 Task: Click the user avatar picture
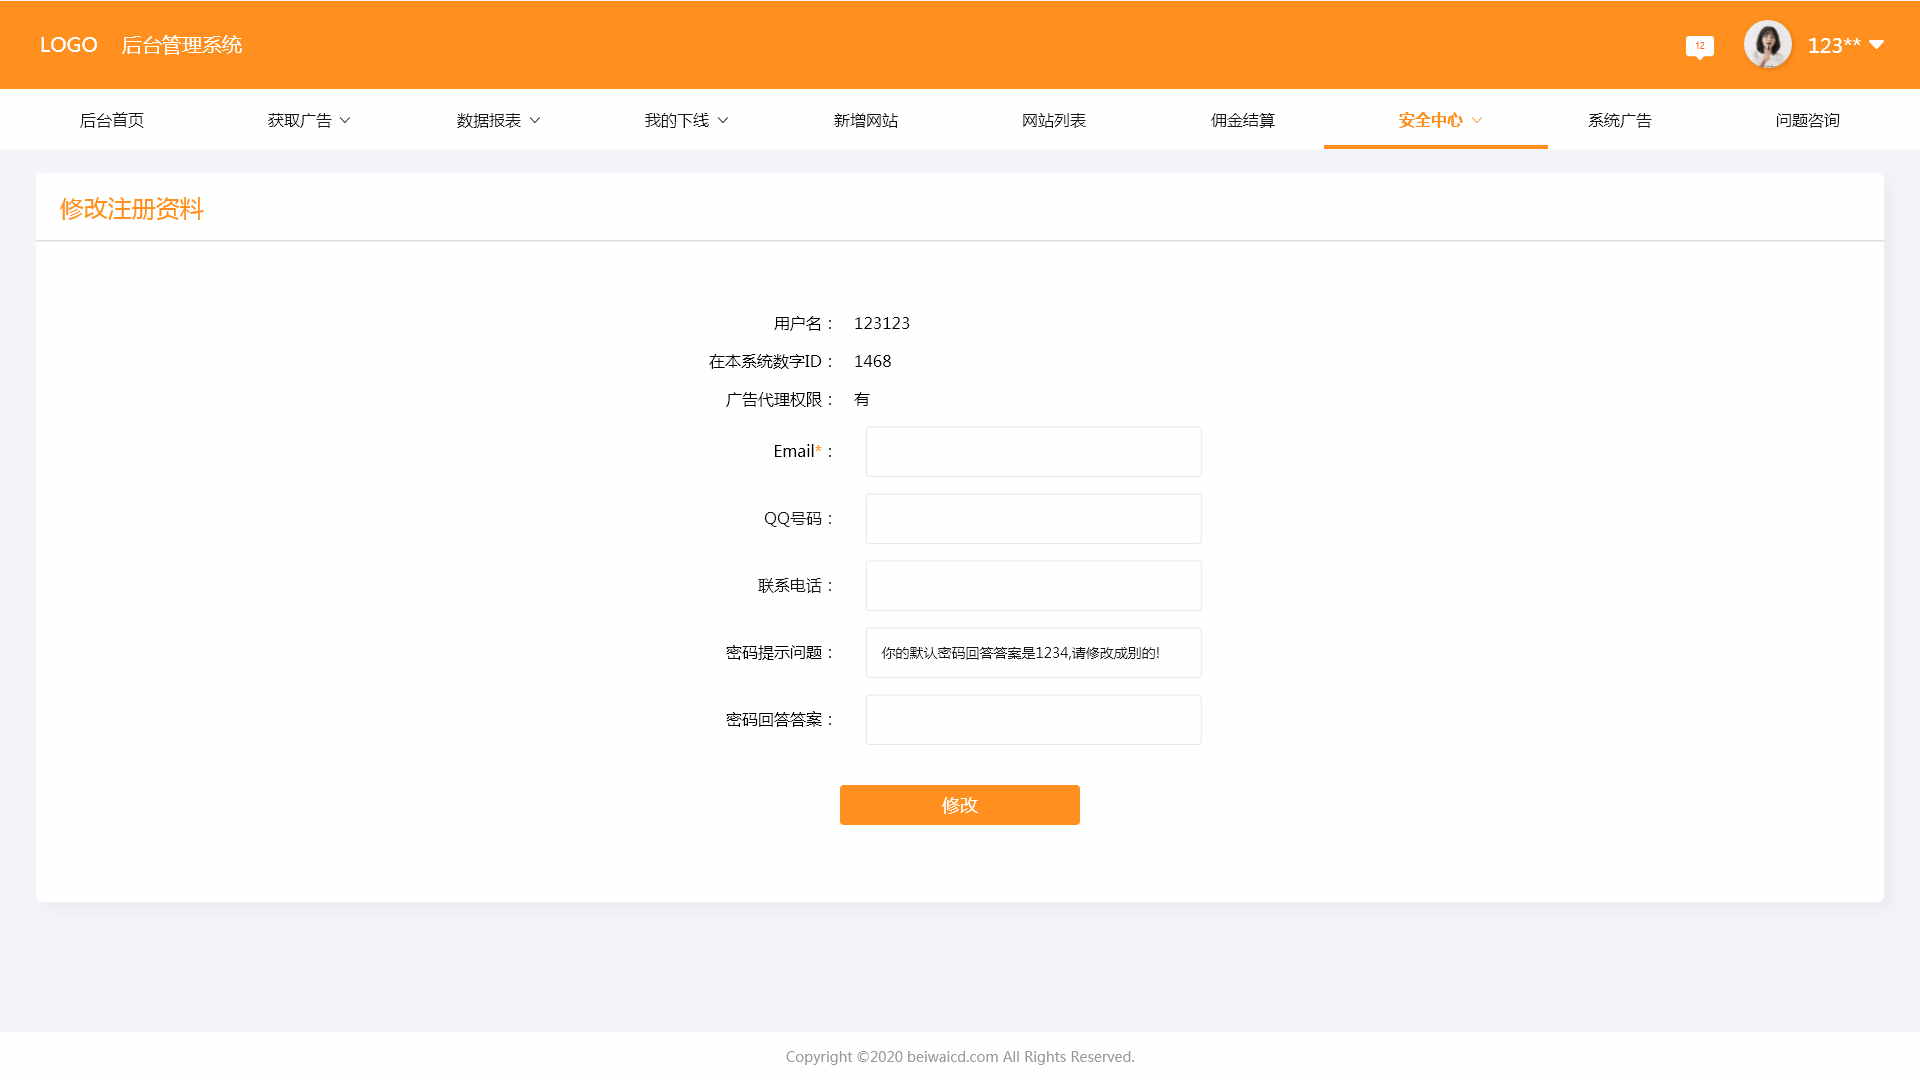pyautogui.click(x=1767, y=45)
